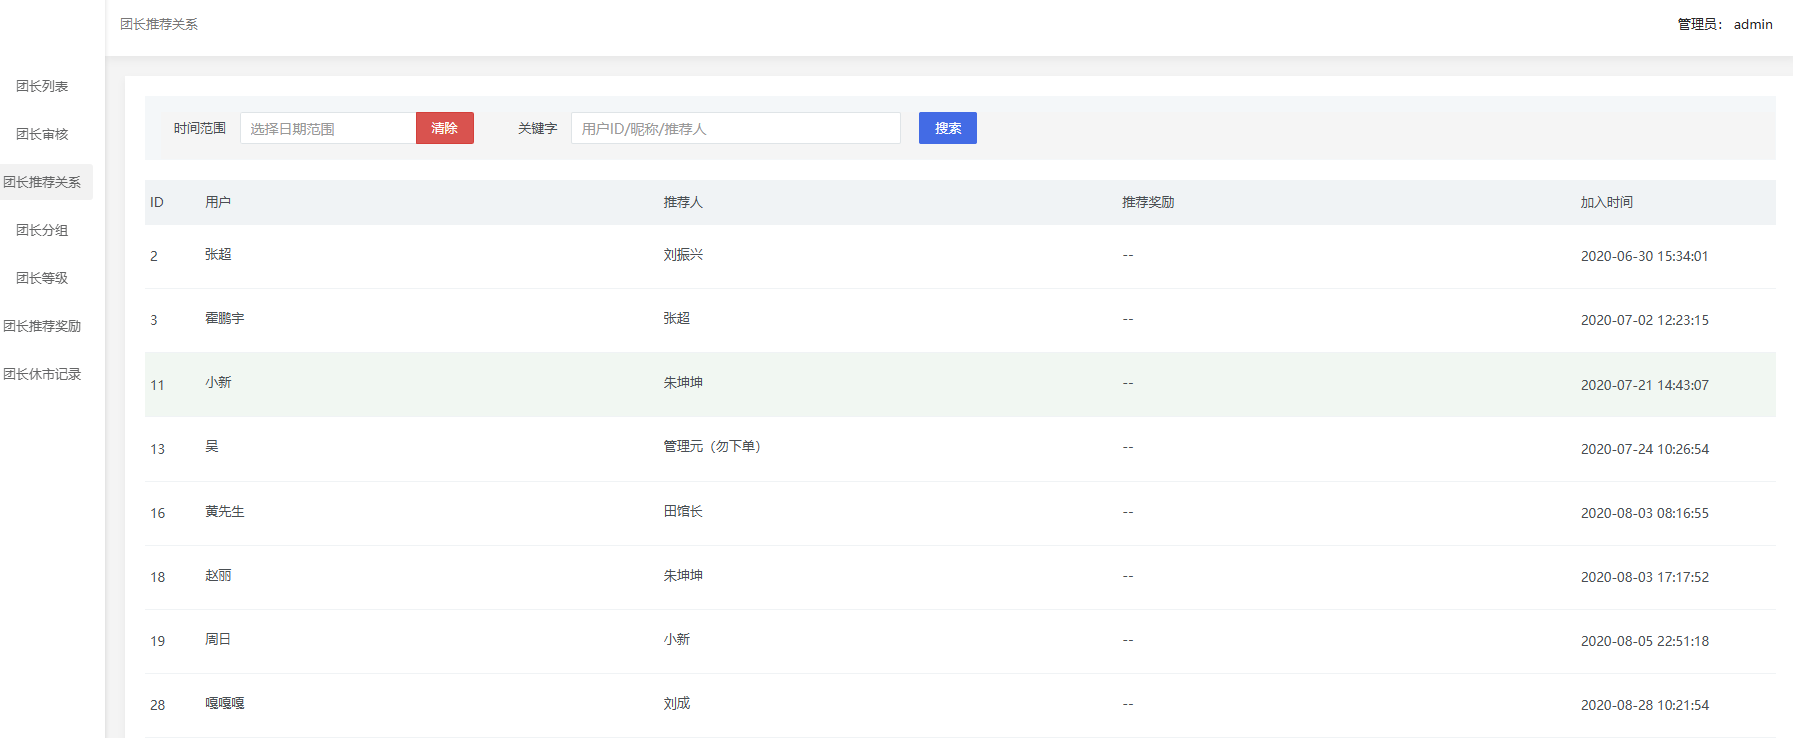This screenshot has height=738, width=1793.
Task: Open 团长休市记录 in sidebar
Action: pyautogui.click(x=42, y=374)
